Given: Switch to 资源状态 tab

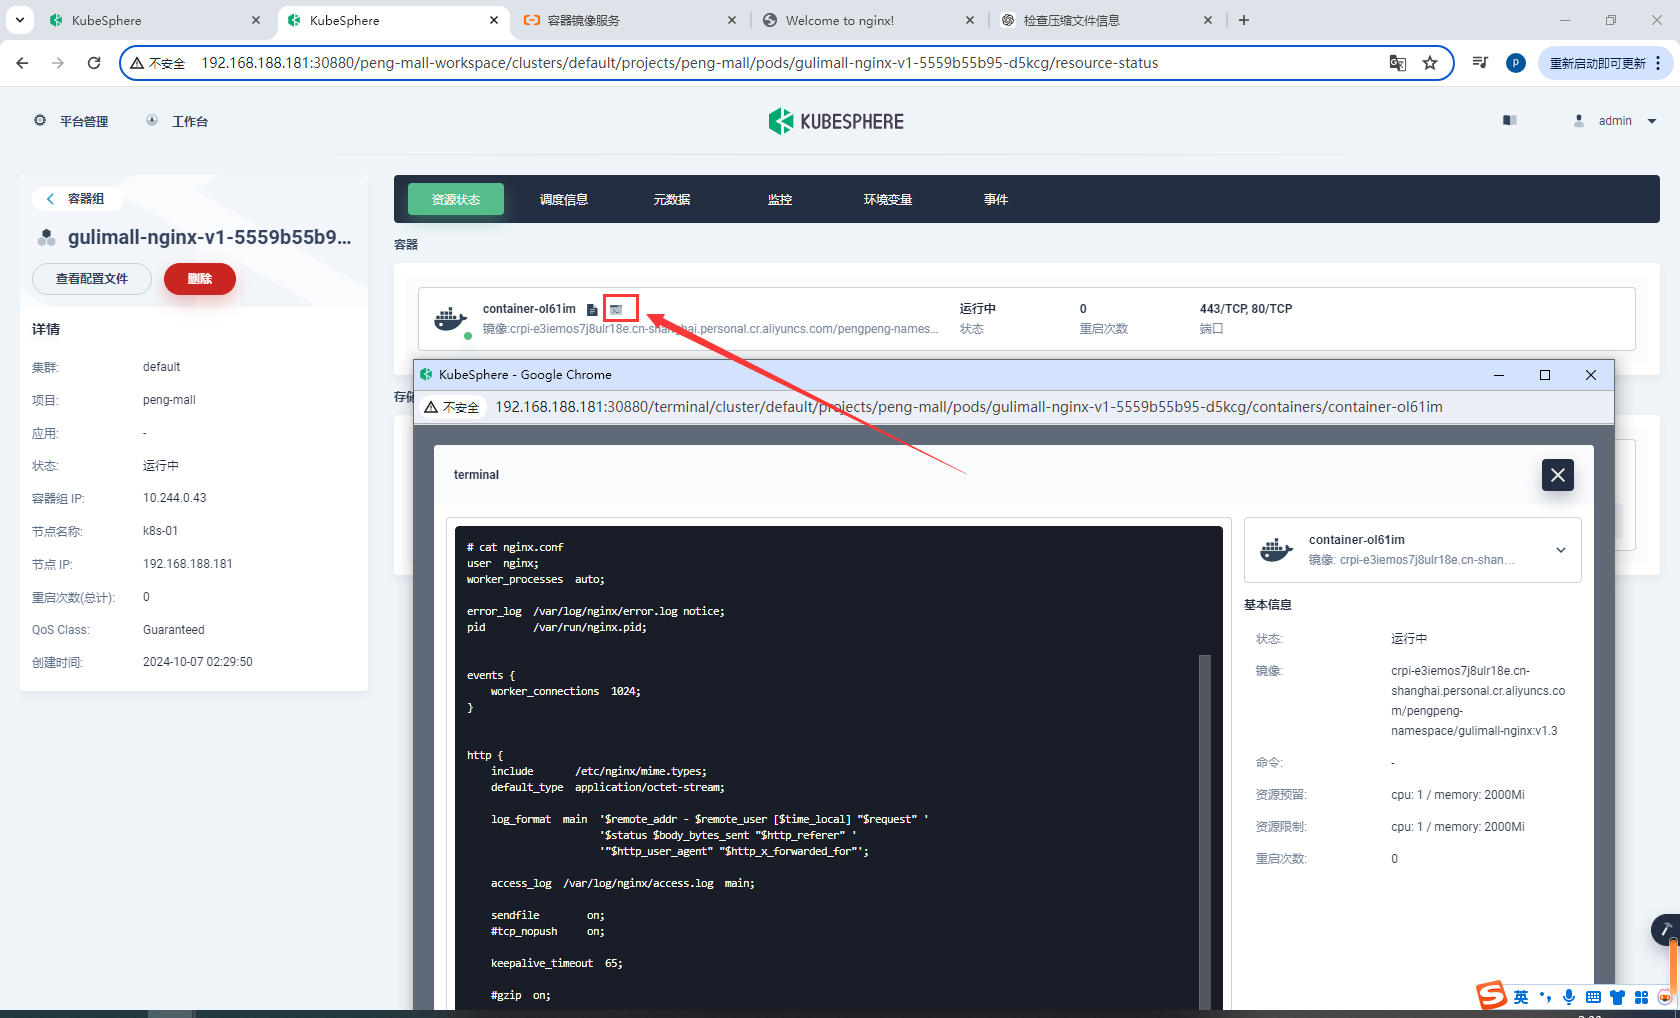Looking at the screenshot, I should tap(456, 199).
